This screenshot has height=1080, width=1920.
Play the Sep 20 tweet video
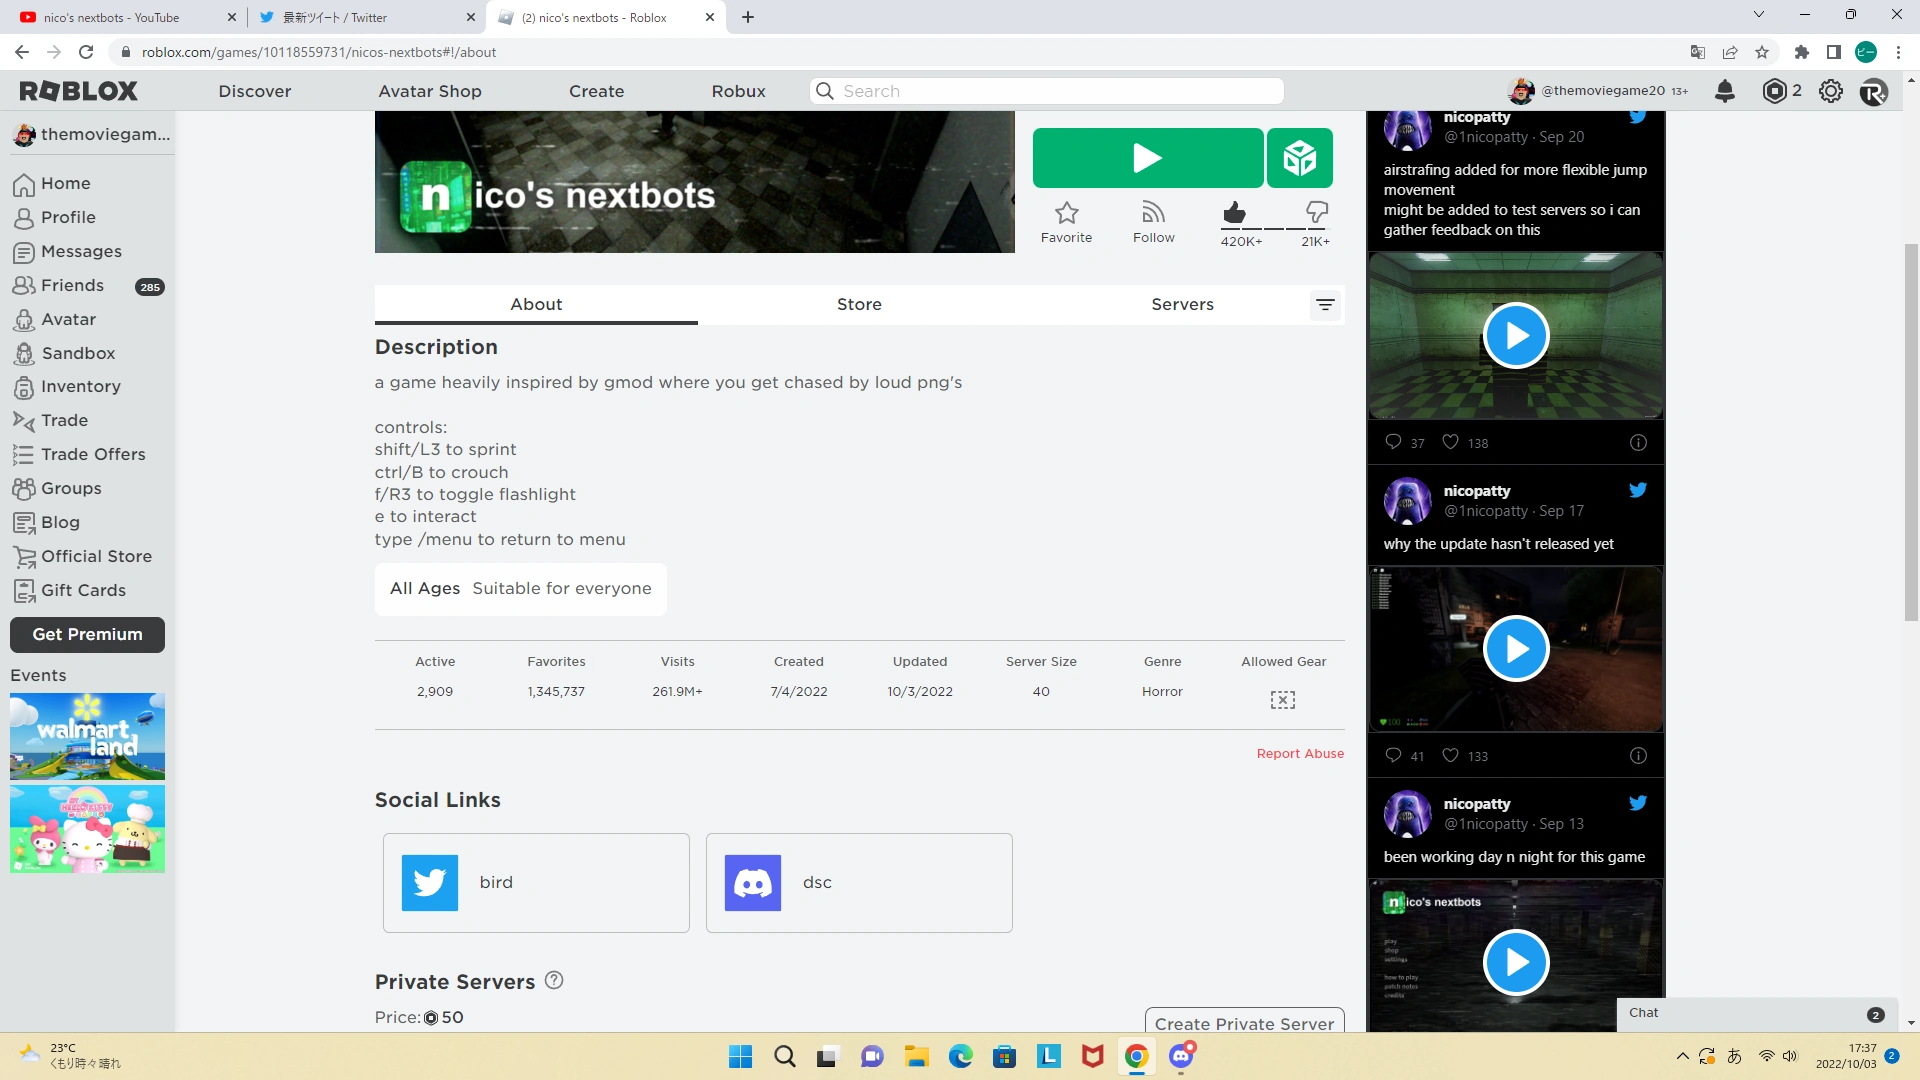[x=1515, y=336]
